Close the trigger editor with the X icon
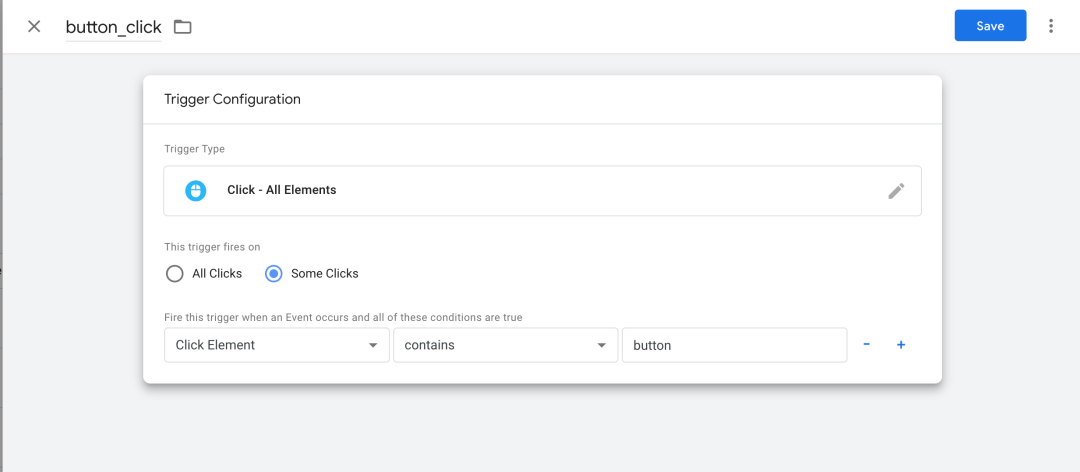The image size is (1080, 472). point(34,27)
